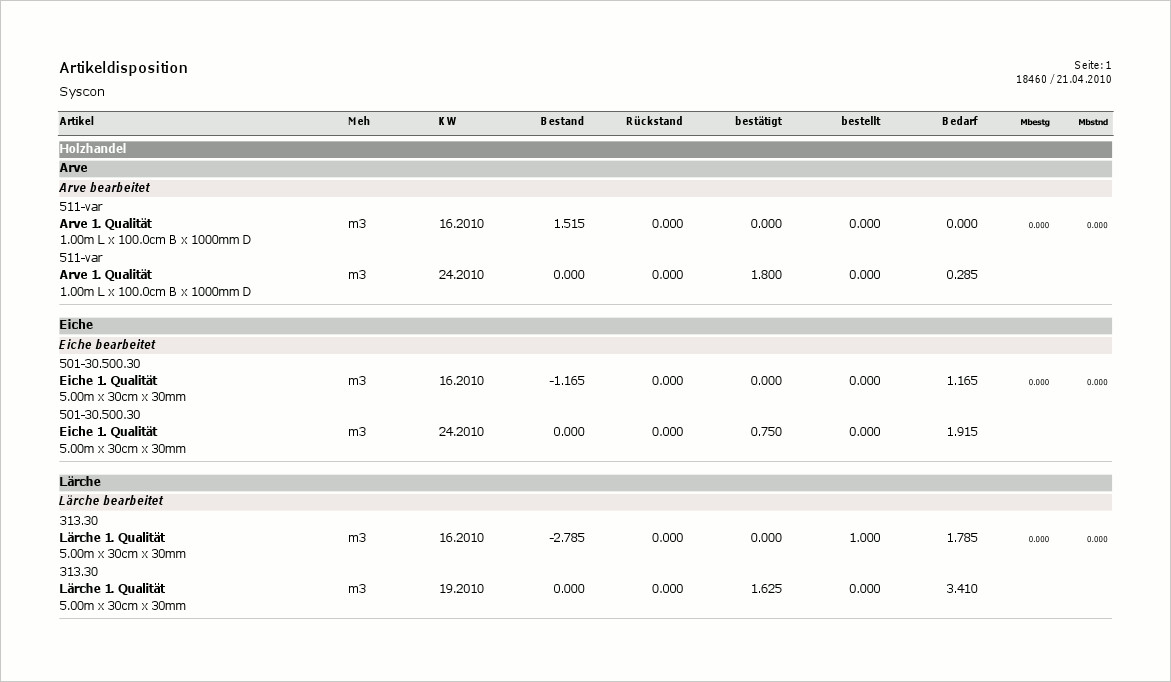Select the Bestand column header
This screenshot has width=1171, height=682.
[562, 122]
